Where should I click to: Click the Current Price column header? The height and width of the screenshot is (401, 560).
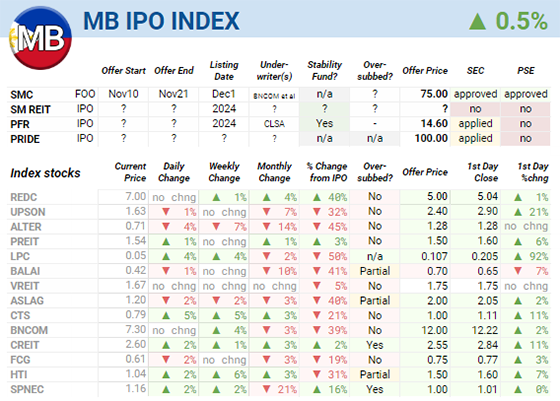(130, 172)
